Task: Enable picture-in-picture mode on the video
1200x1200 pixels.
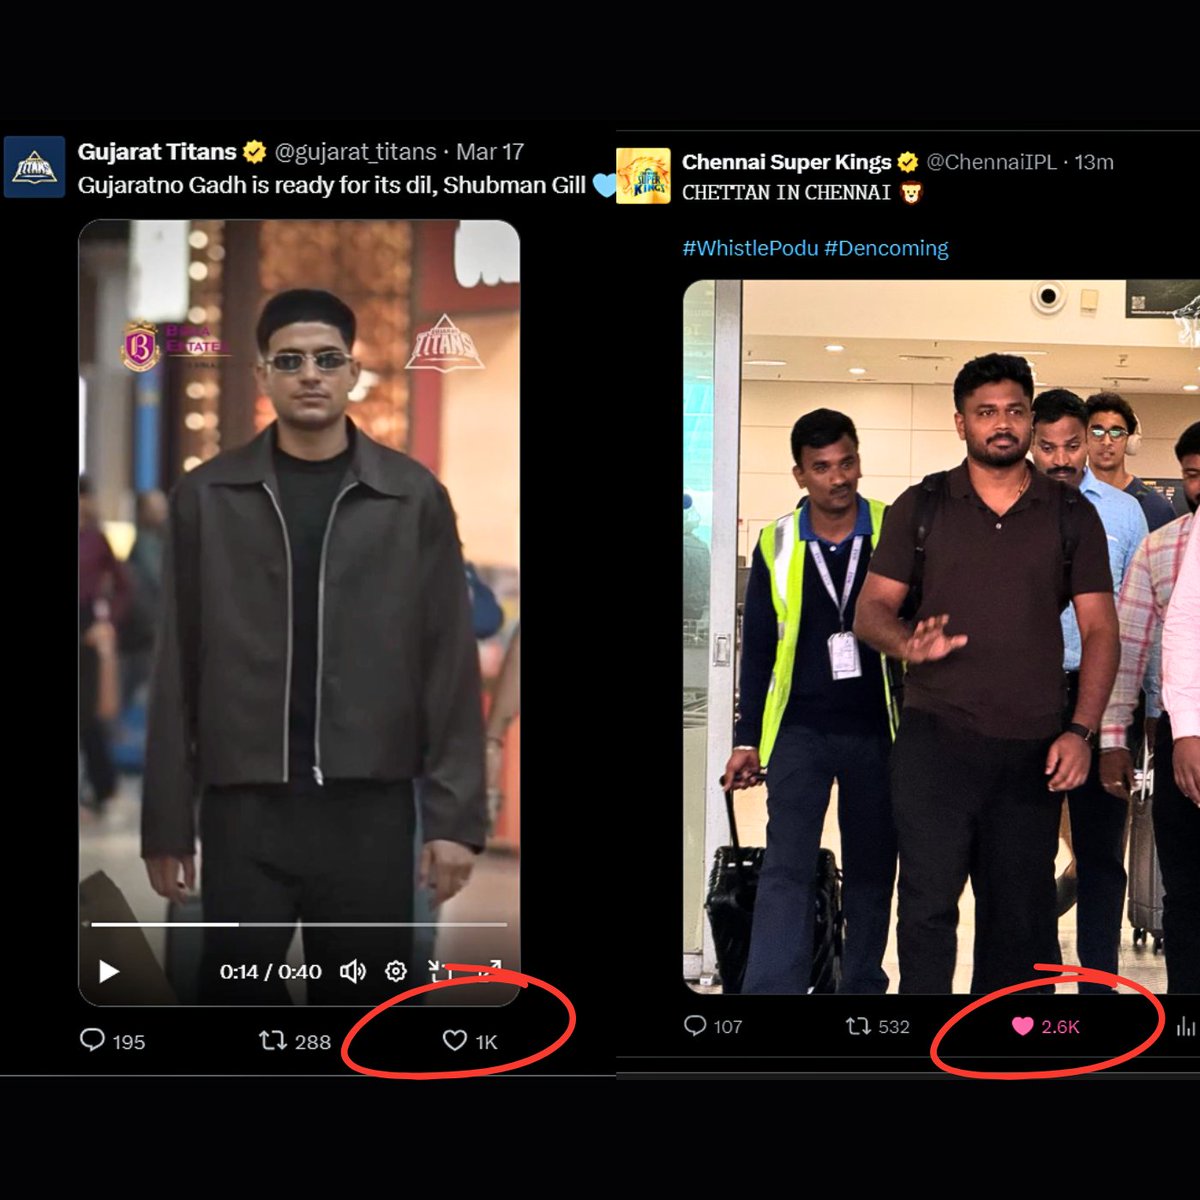Action: point(438,971)
